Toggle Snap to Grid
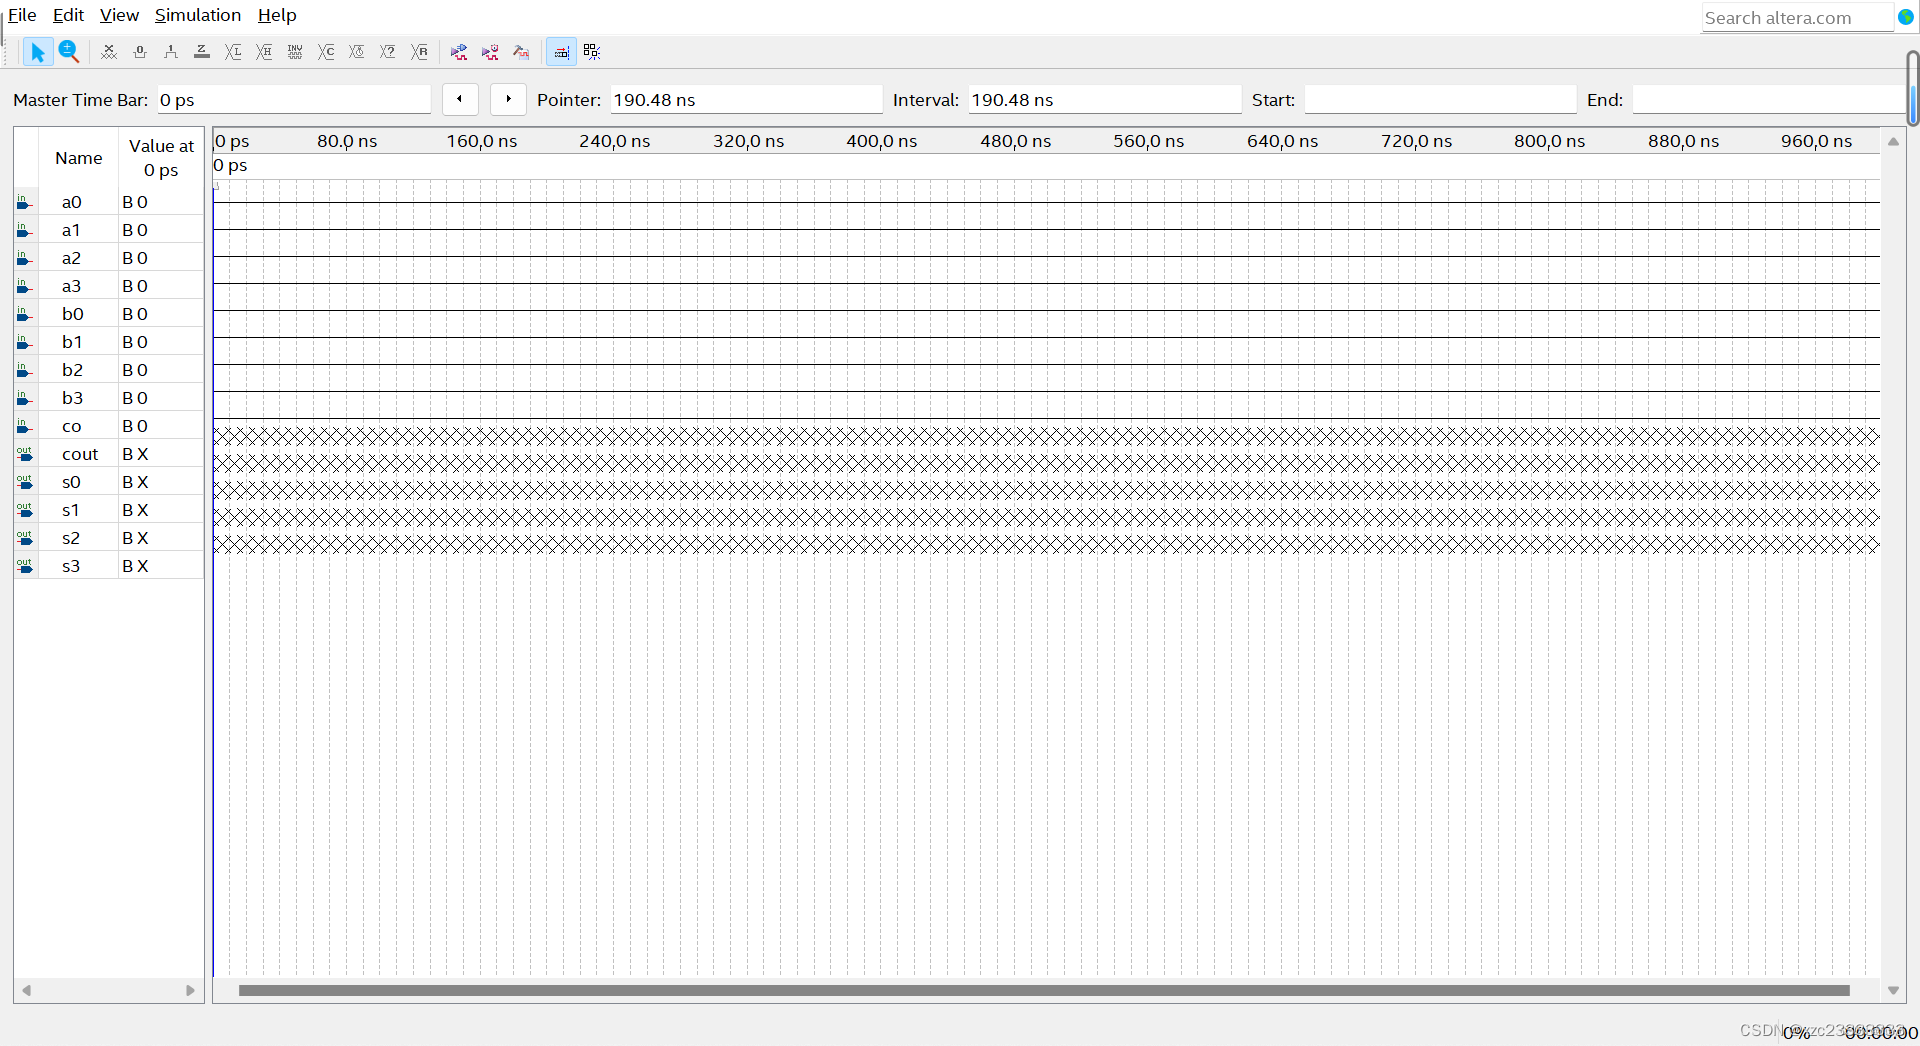The width and height of the screenshot is (1920, 1046). pos(592,52)
